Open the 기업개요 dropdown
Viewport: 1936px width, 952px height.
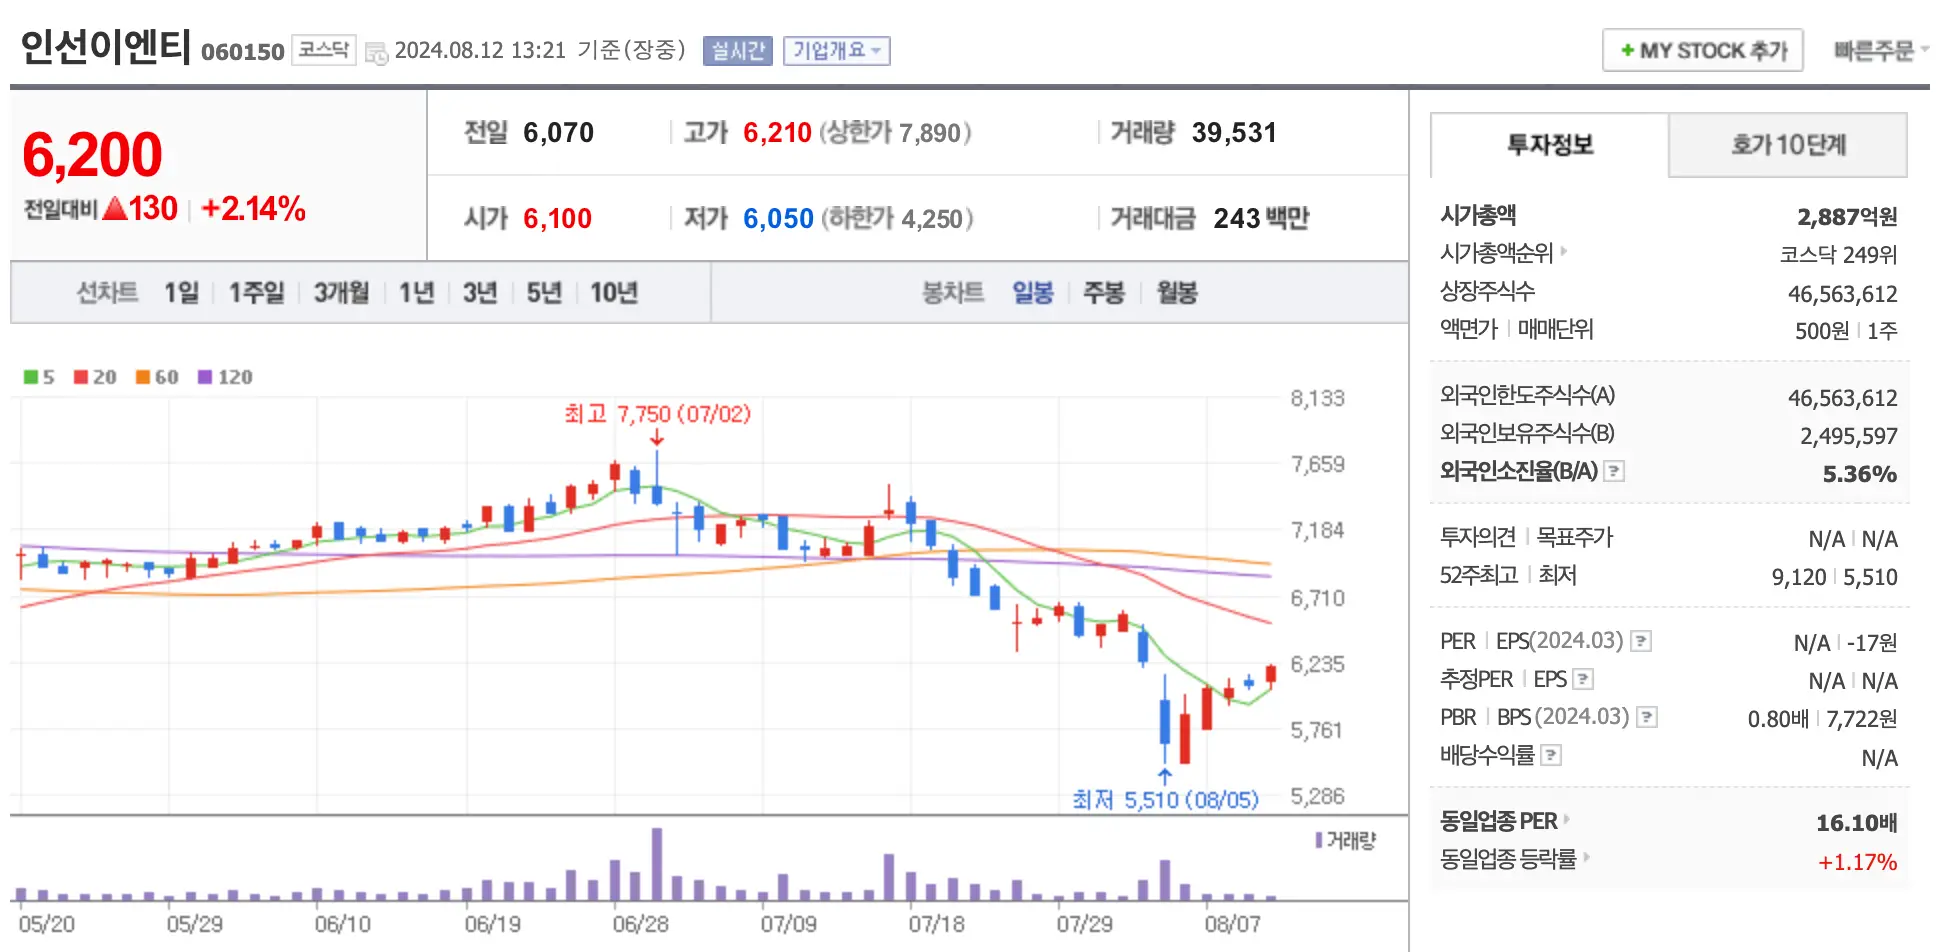[837, 50]
